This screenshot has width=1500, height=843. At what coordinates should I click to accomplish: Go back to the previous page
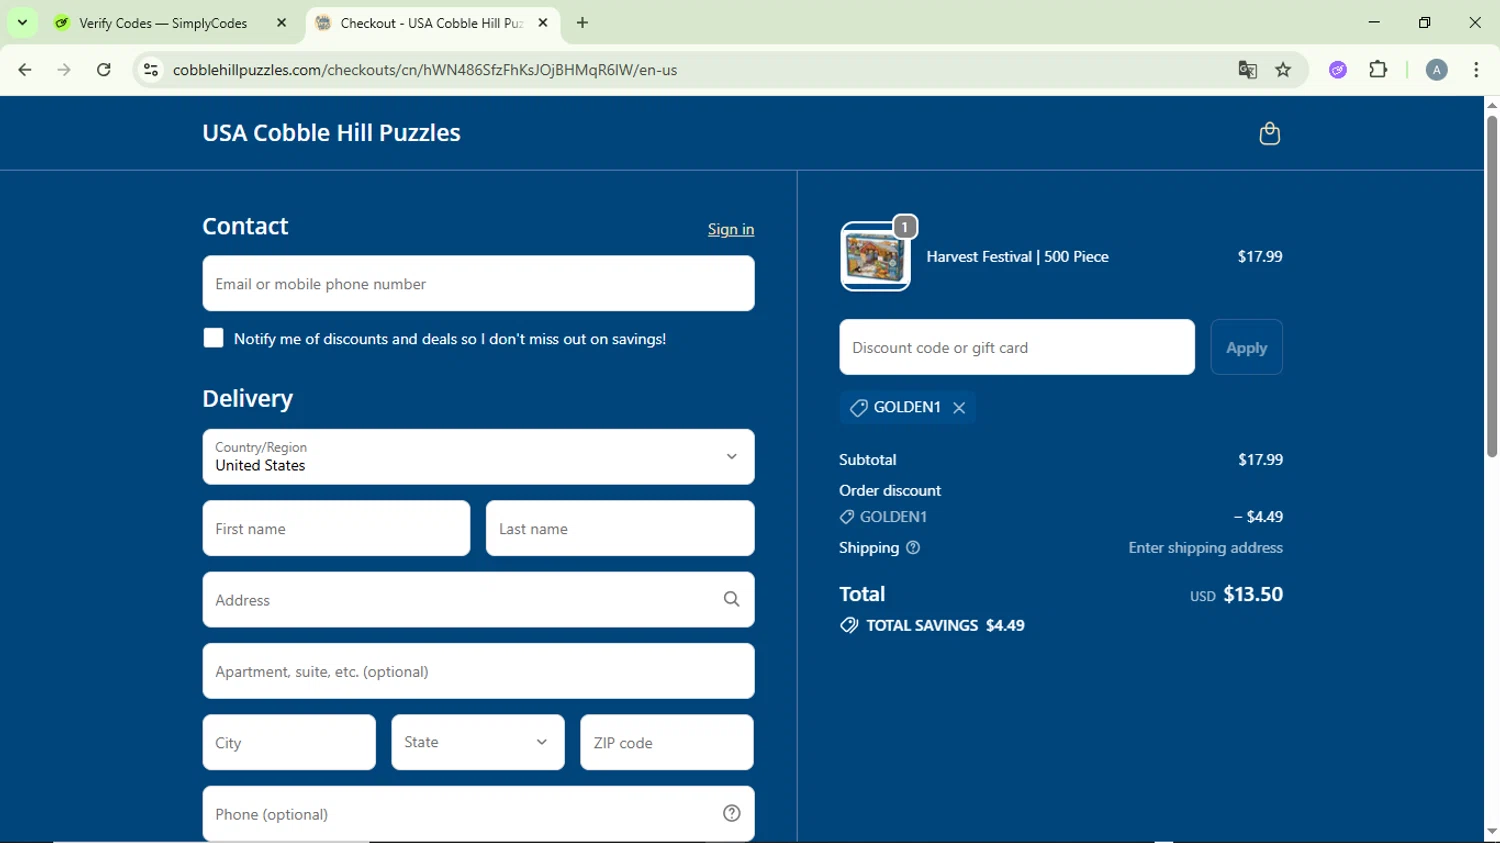(x=25, y=70)
